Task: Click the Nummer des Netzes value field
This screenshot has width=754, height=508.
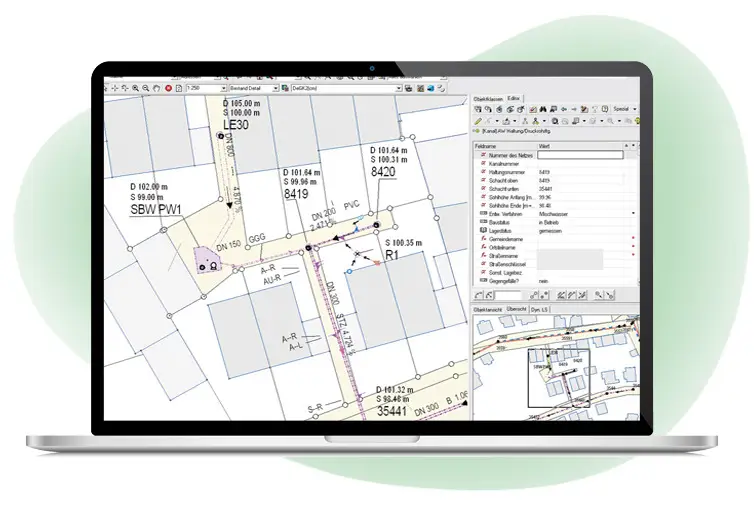Action: click(x=580, y=155)
